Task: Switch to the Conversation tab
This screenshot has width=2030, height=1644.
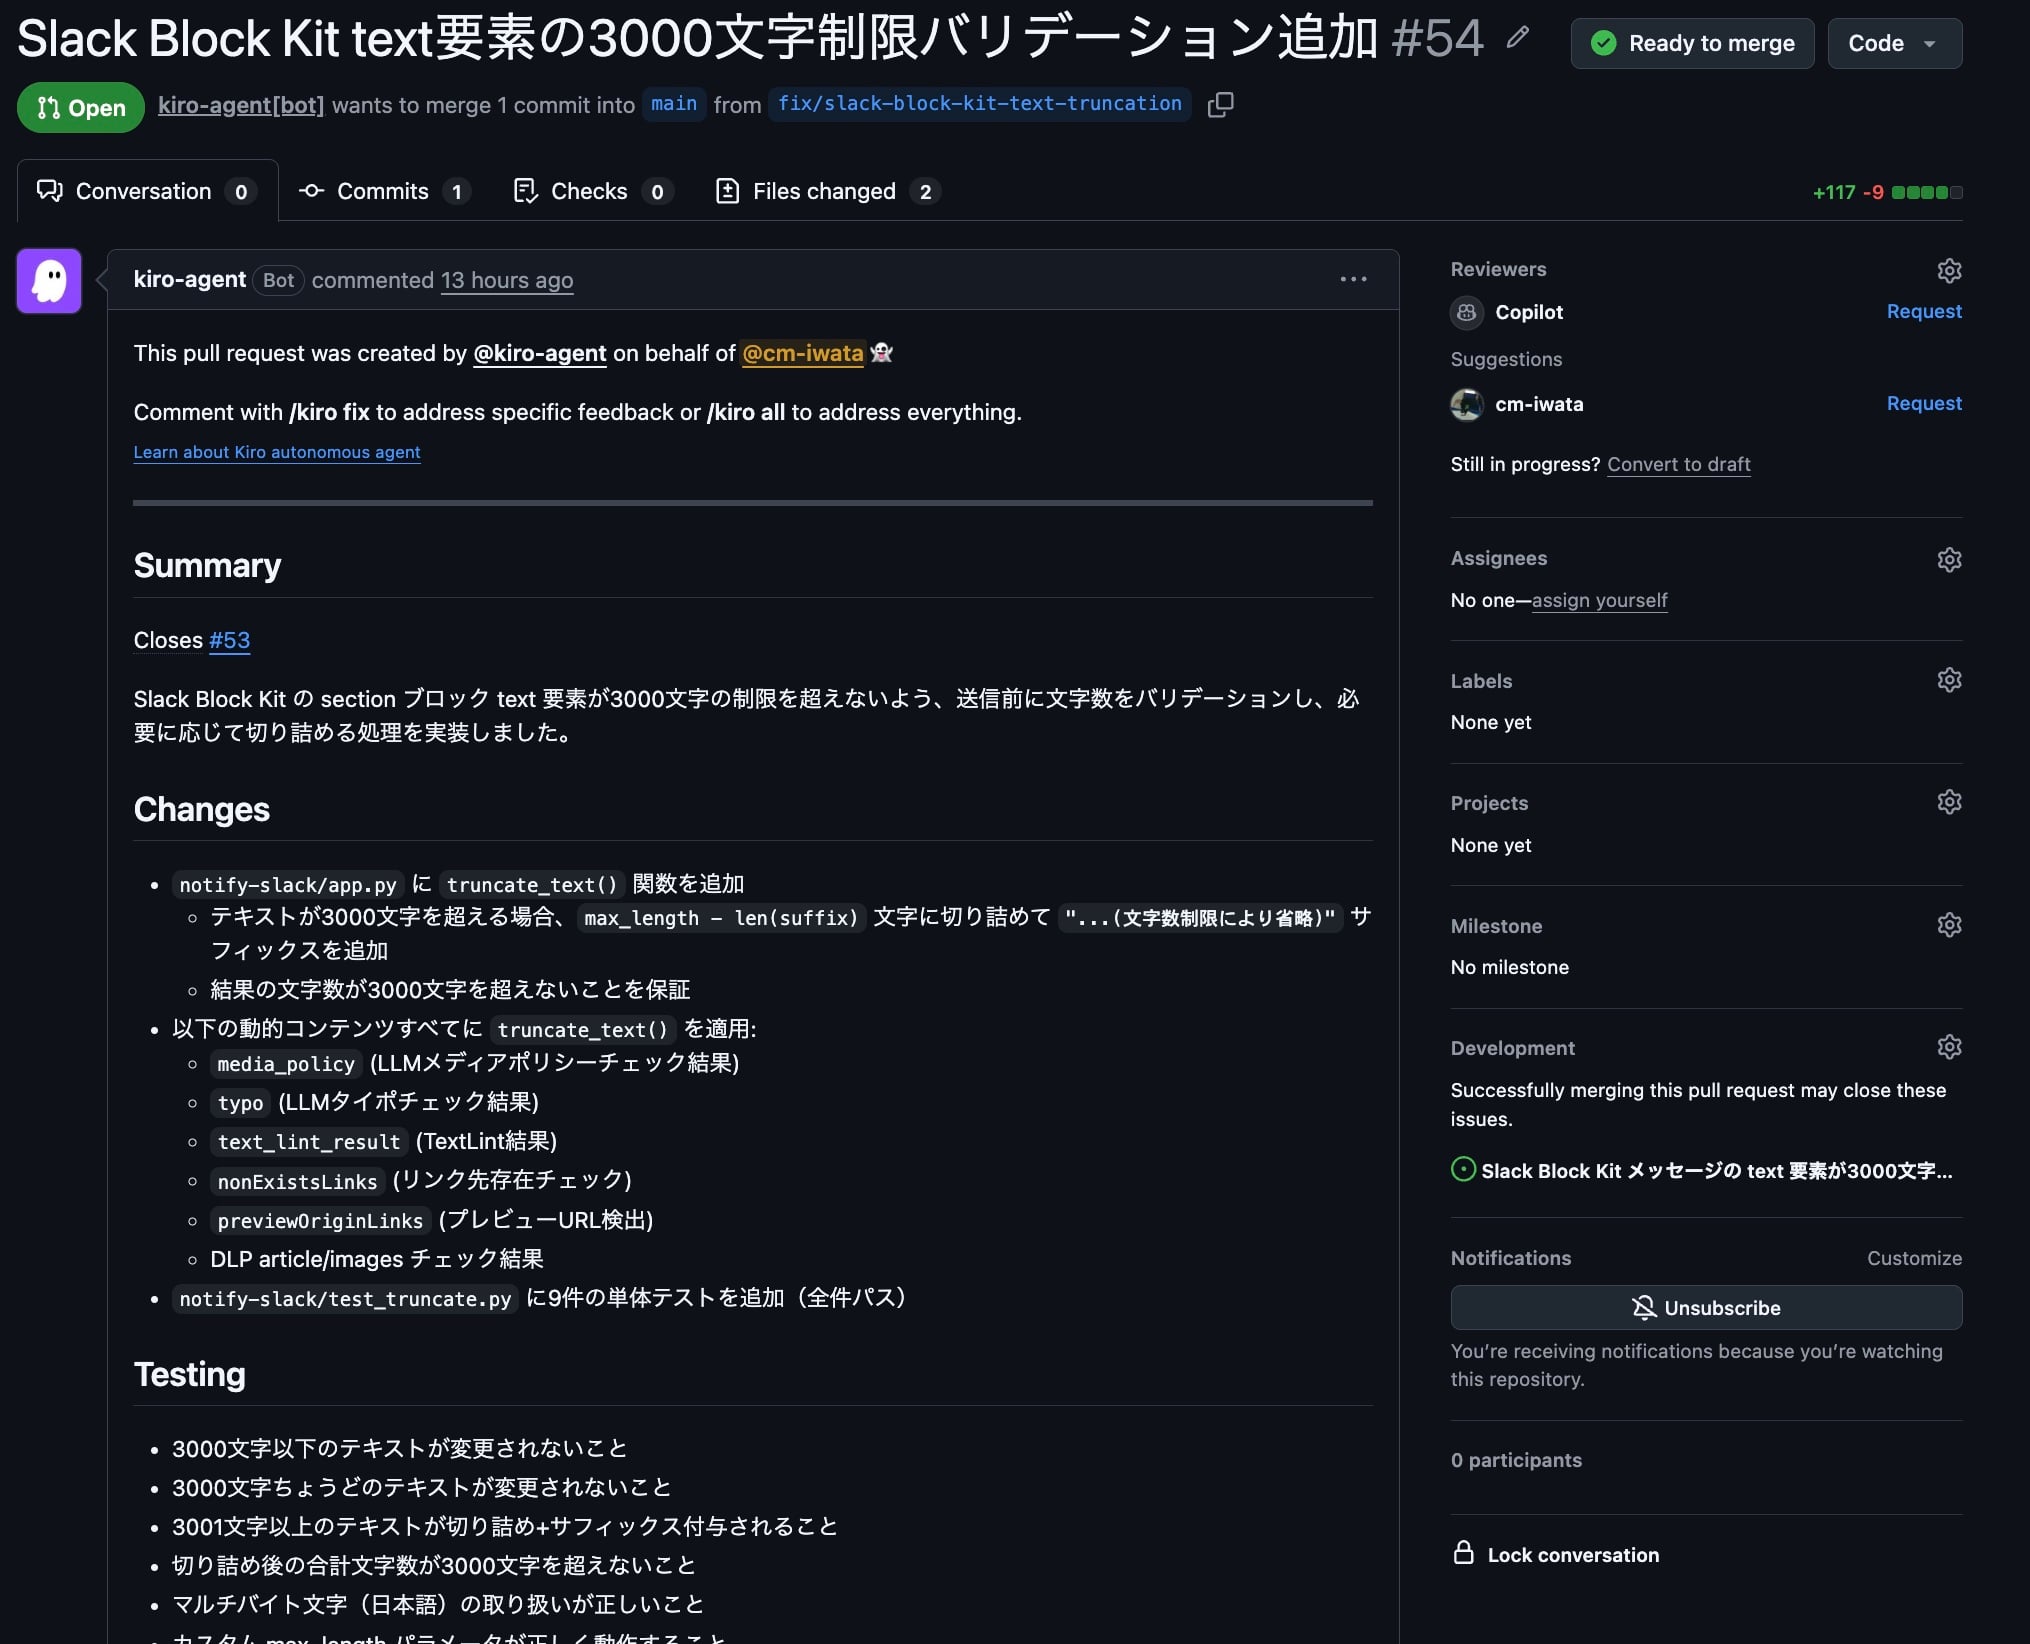Action: [147, 191]
